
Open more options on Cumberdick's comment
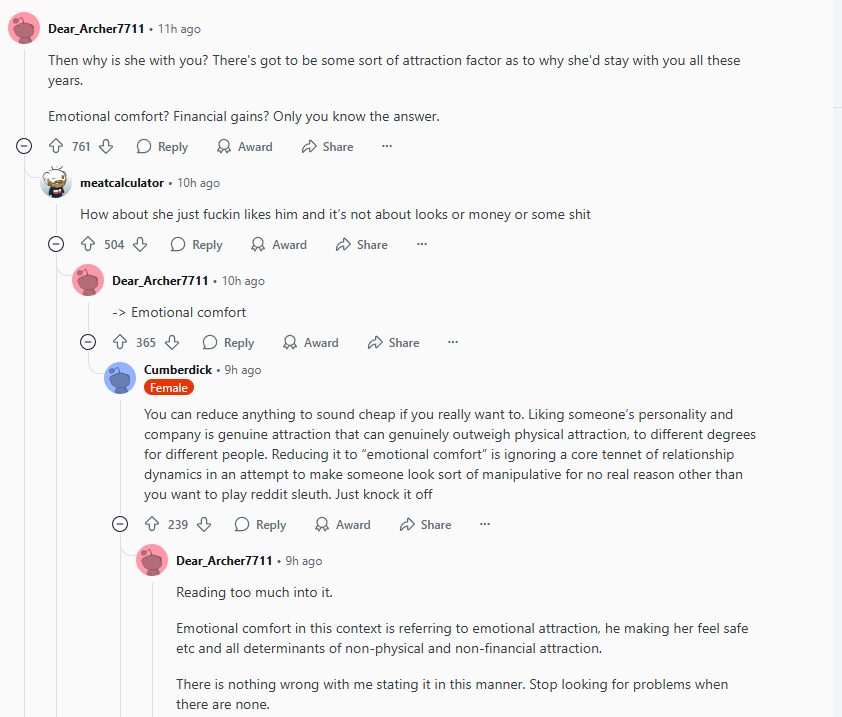click(485, 525)
